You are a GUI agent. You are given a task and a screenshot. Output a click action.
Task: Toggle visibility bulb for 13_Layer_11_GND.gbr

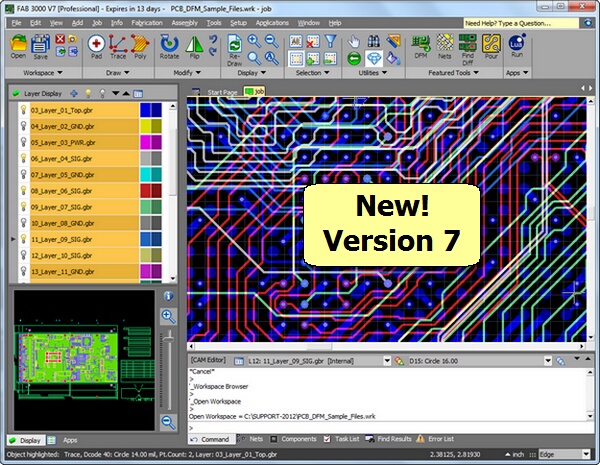click(23, 271)
